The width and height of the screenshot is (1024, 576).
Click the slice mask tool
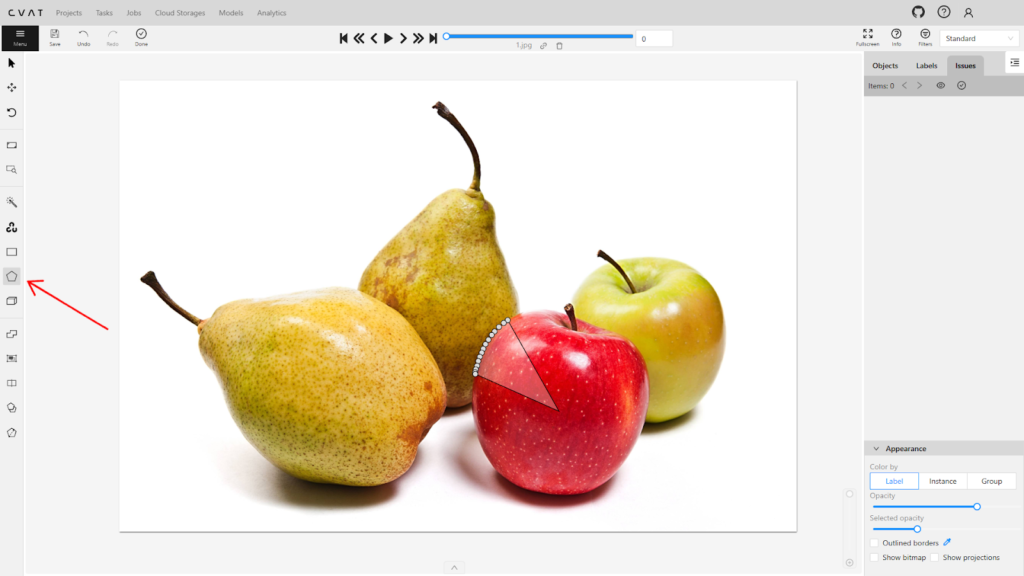tap(12, 432)
